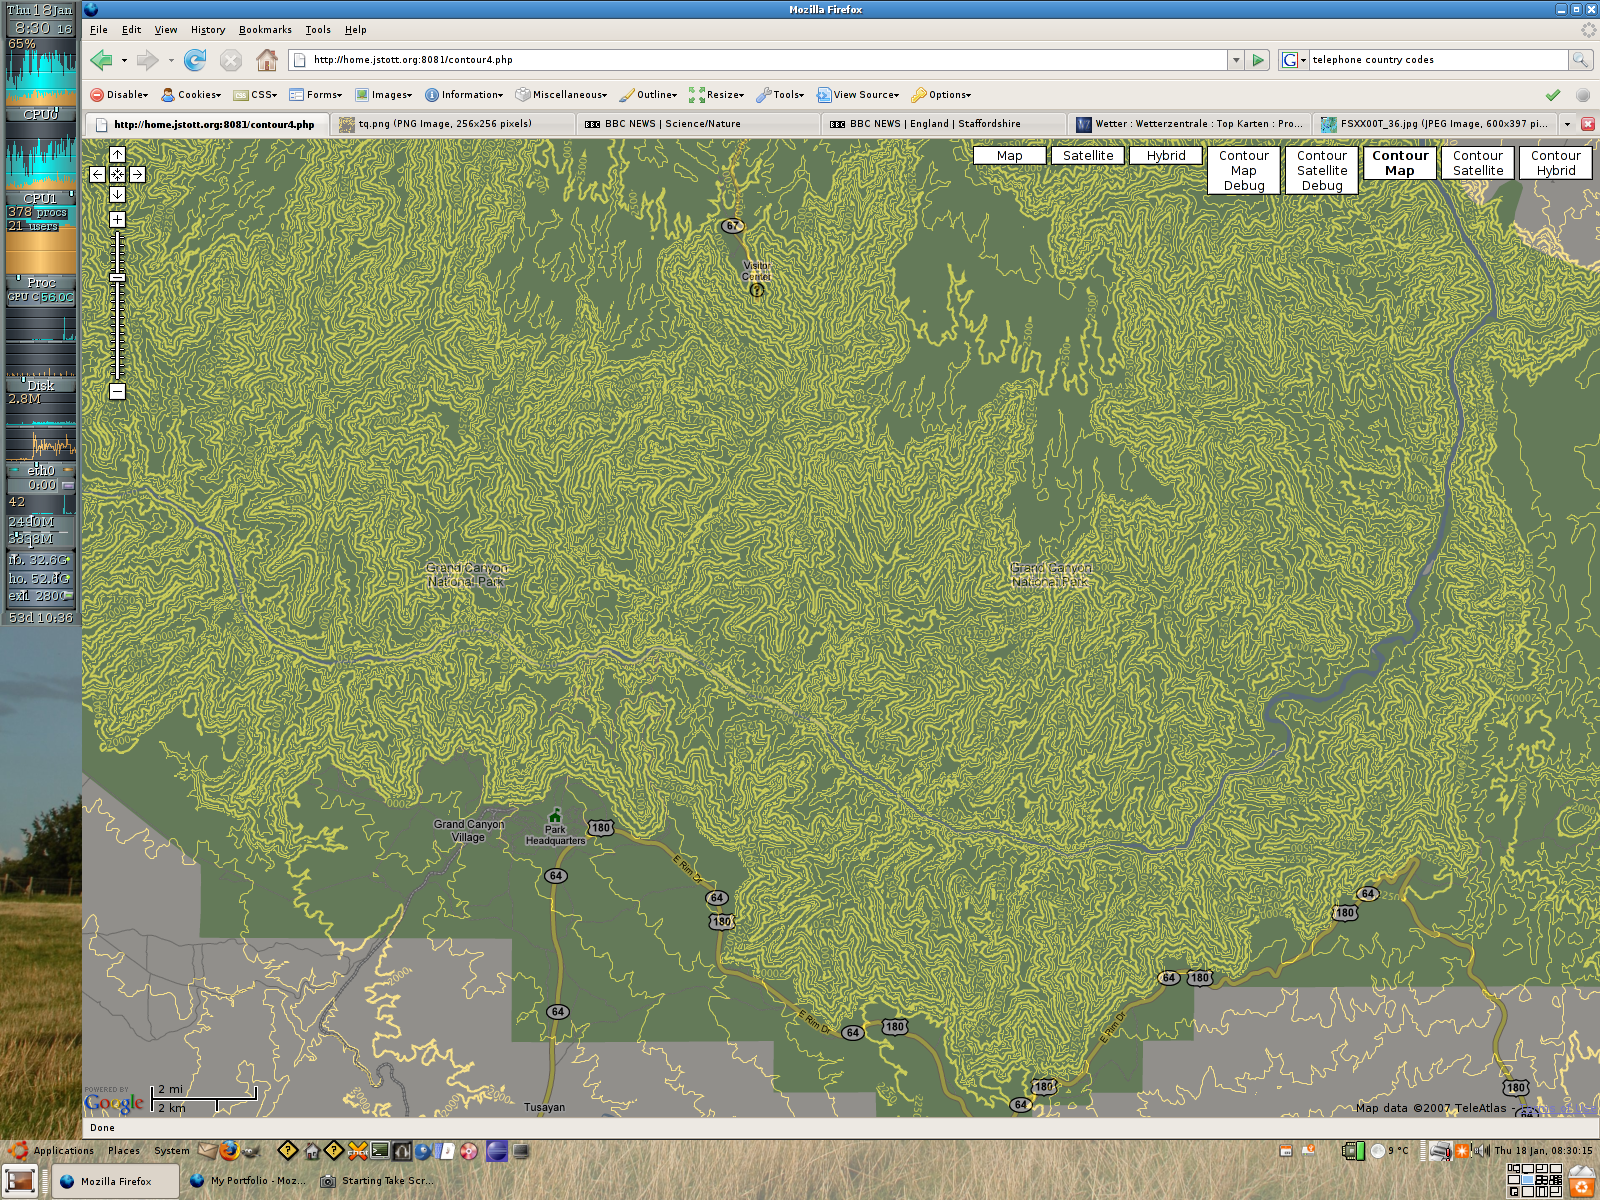Switch to My Portfolio taskbar window
1600x1200 pixels.
click(248, 1181)
